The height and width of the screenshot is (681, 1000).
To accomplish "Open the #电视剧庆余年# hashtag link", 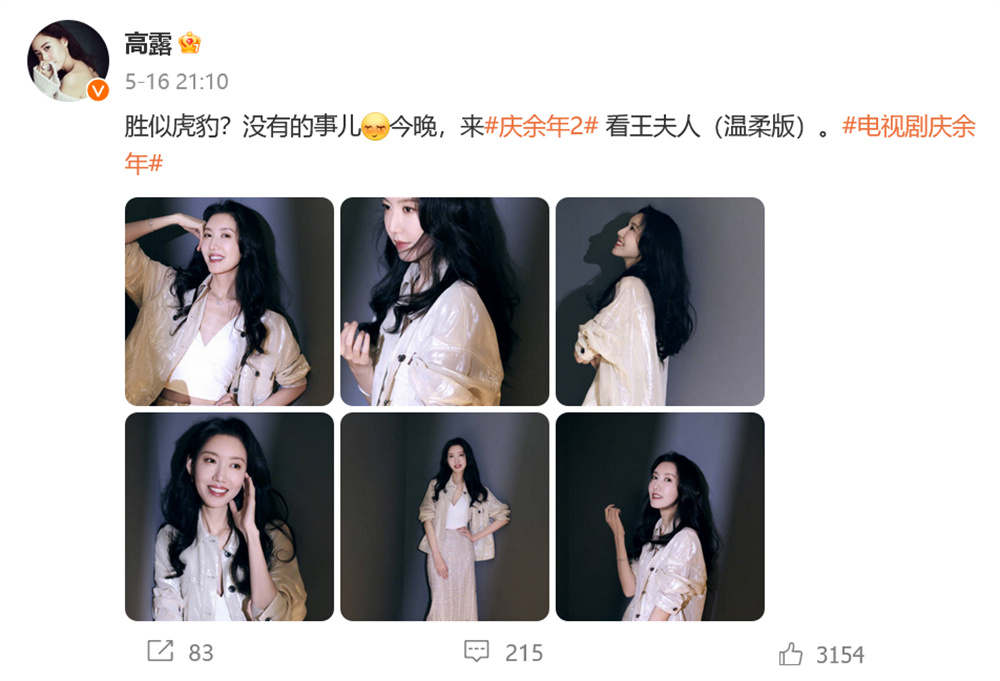I will pyautogui.click(x=550, y=145).
